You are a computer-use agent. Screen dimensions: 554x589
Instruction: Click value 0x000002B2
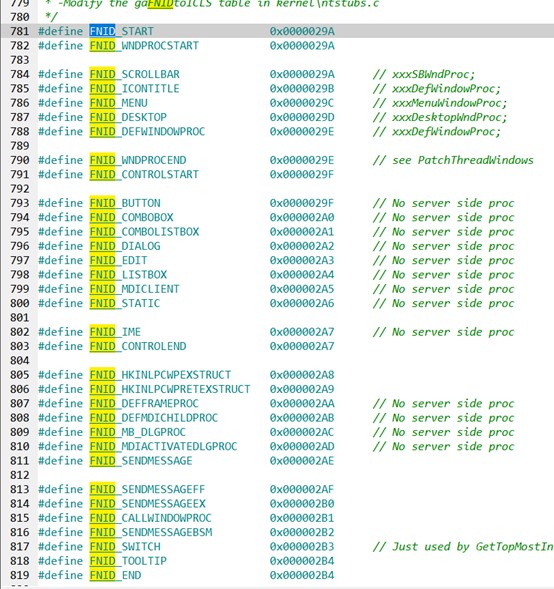302,532
